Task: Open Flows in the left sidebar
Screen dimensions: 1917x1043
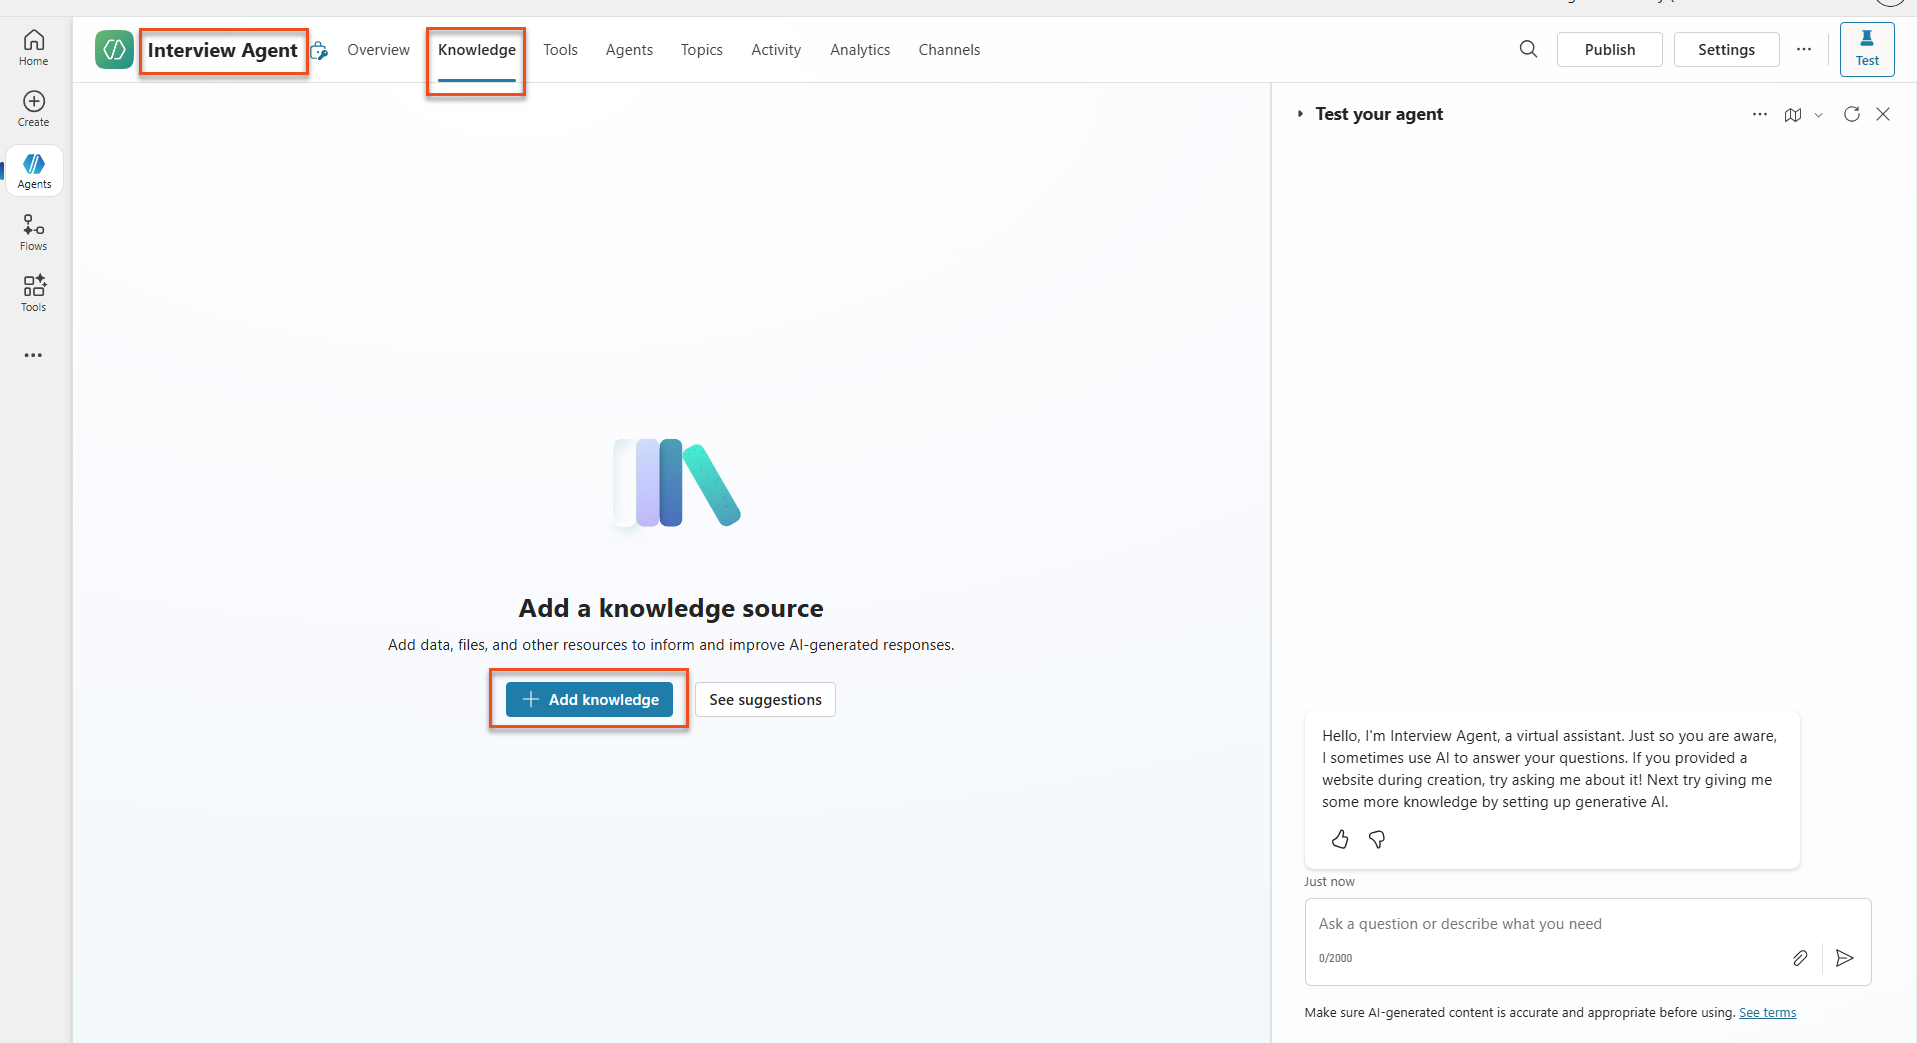Action: pos(34,232)
